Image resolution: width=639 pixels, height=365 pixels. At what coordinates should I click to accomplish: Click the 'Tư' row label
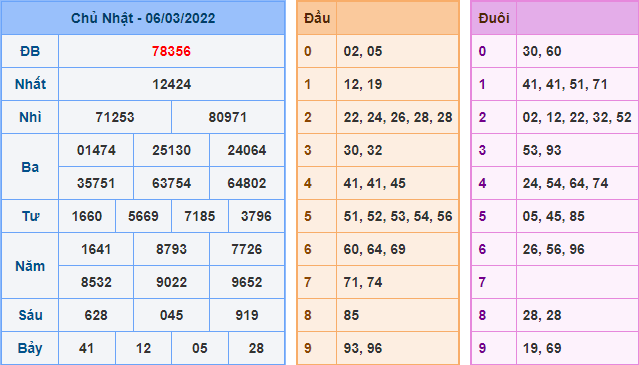pyautogui.click(x=30, y=216)
